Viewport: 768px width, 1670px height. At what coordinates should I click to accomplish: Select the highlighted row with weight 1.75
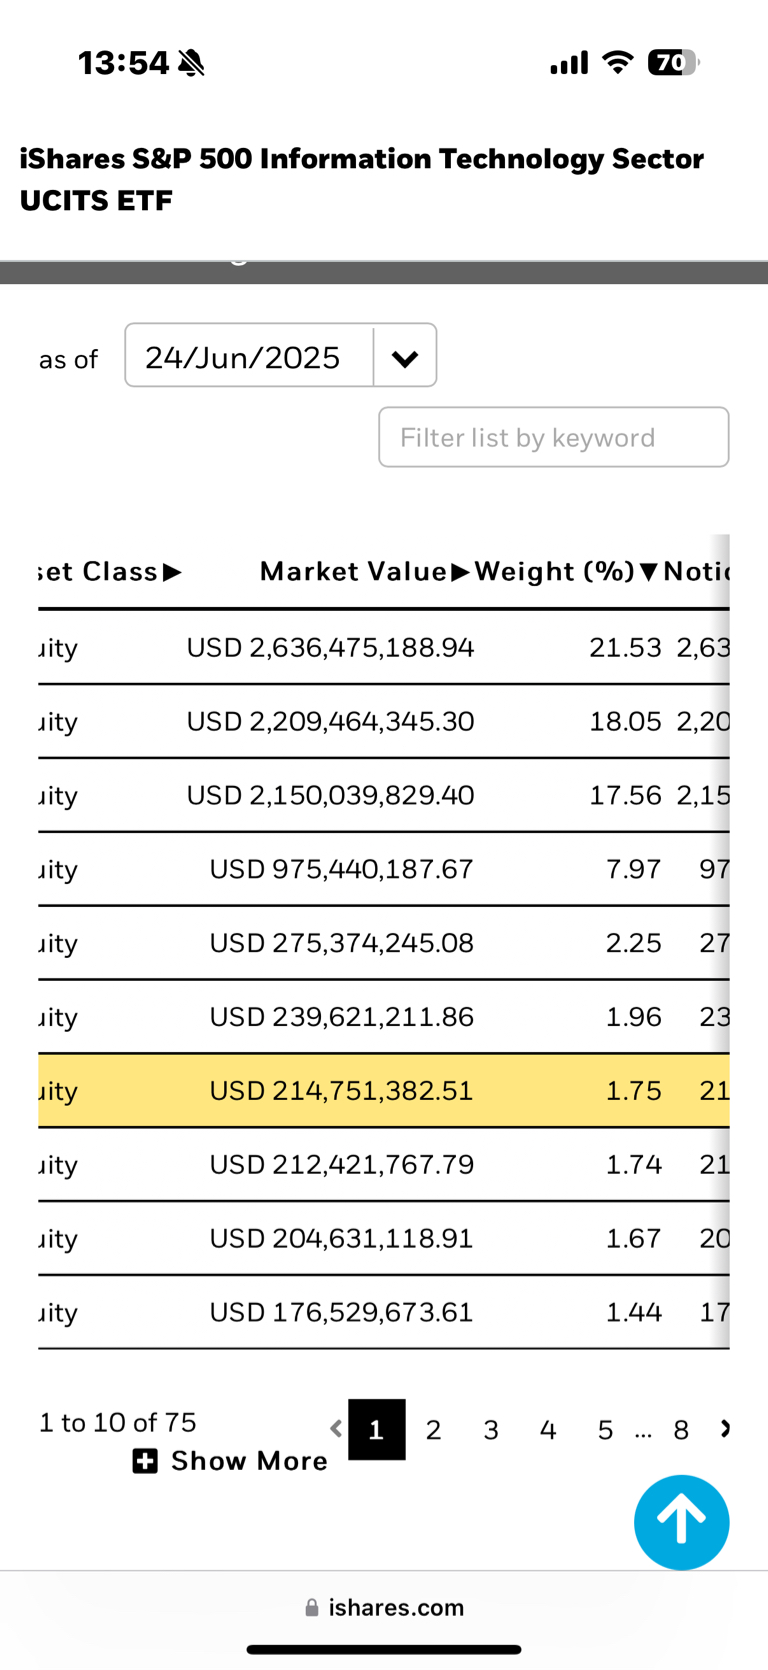384,1090
